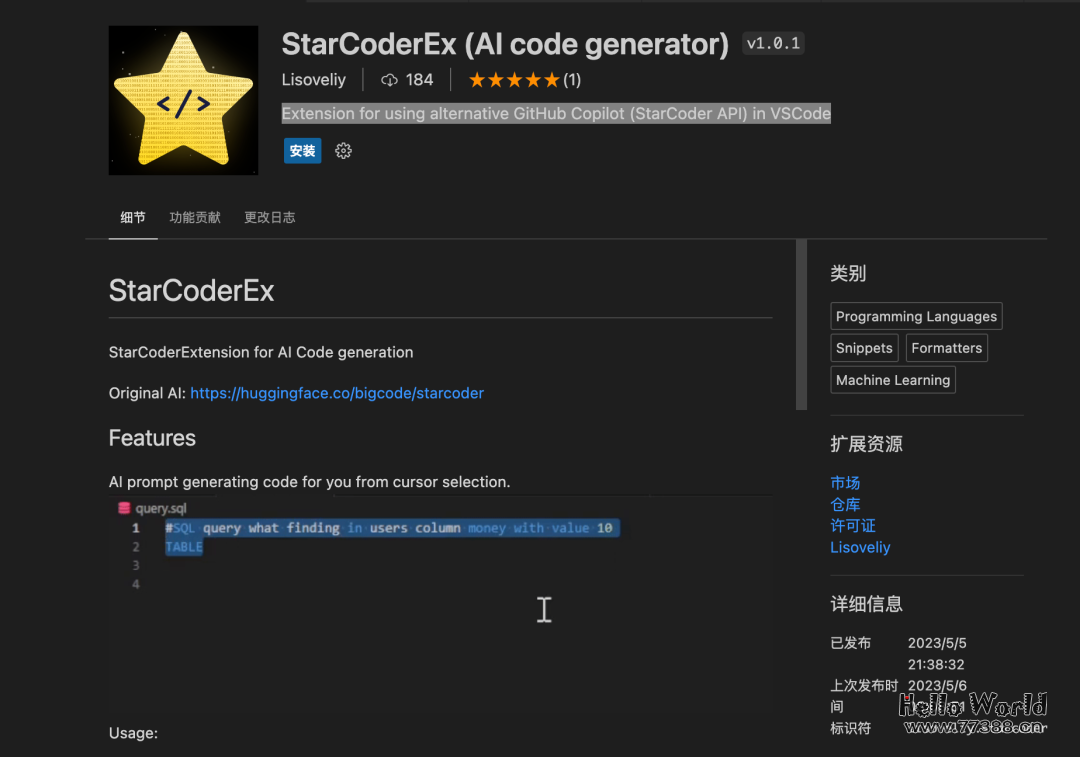Viewport: 1080px width, 757px height.
Task: Select the Programming Languages category tag
Action: pos(915,315)
